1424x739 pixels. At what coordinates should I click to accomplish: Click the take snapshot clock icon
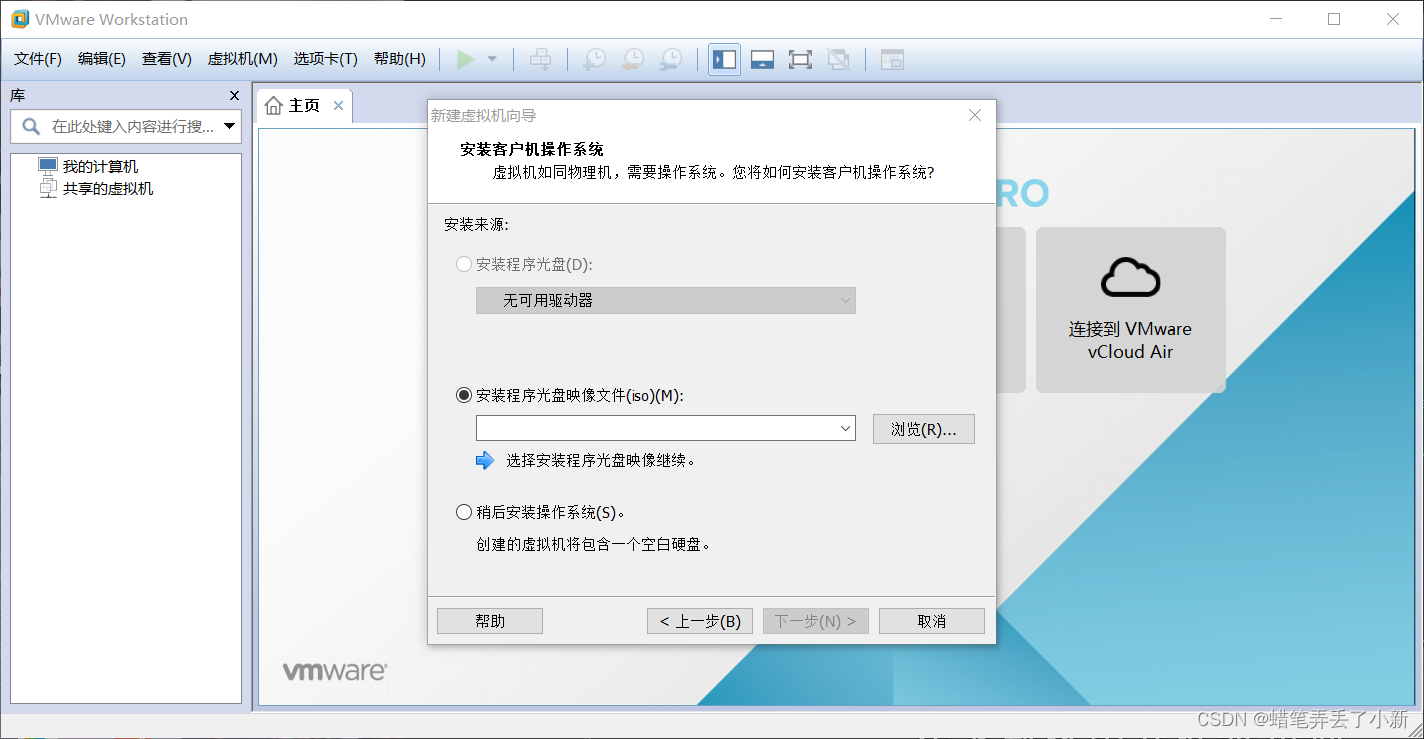tap(594, 59)
